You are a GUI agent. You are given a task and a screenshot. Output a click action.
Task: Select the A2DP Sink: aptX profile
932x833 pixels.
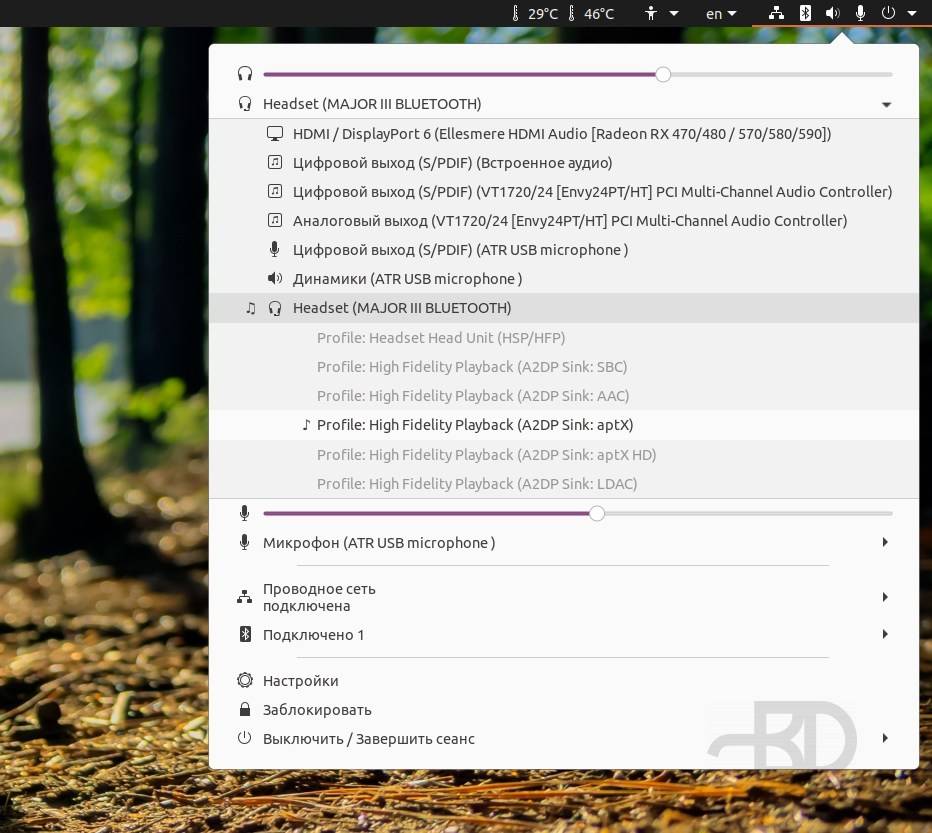(x=475, y=425)
